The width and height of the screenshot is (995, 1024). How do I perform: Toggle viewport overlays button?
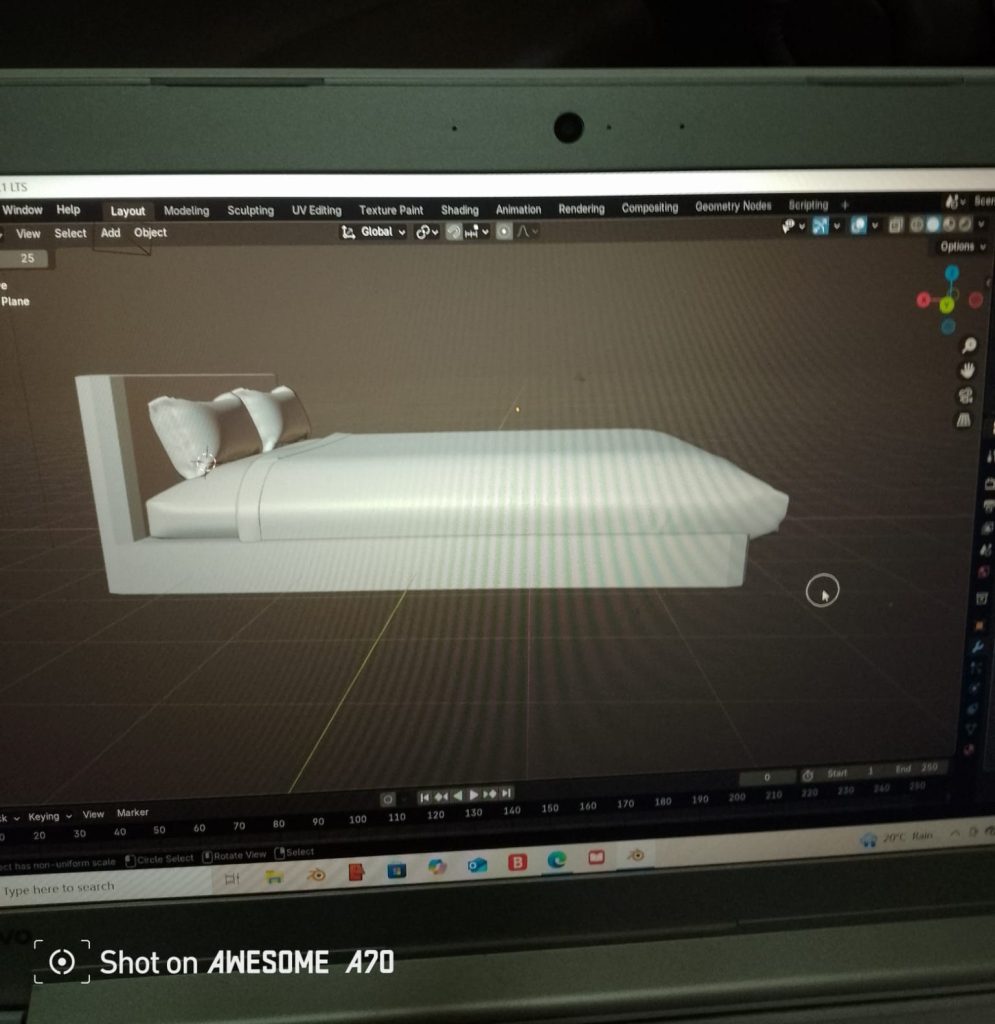pyautogui.click(x=858, y=226)
